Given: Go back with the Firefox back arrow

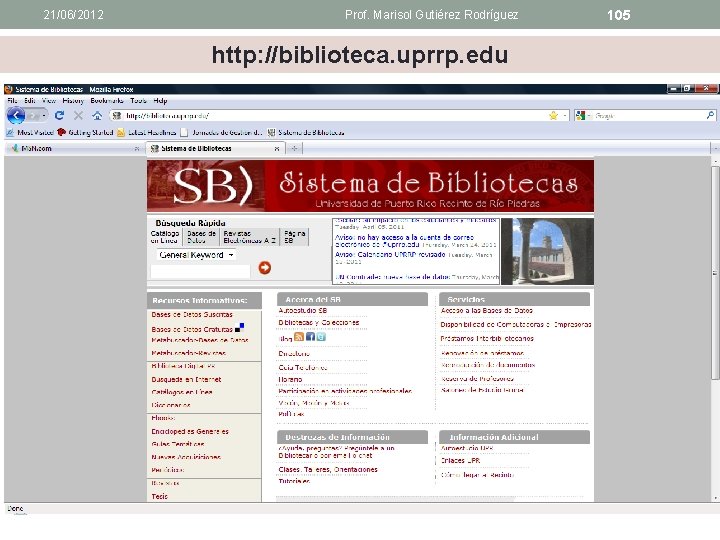Looking at the screenshot, I should click(16, 115).
